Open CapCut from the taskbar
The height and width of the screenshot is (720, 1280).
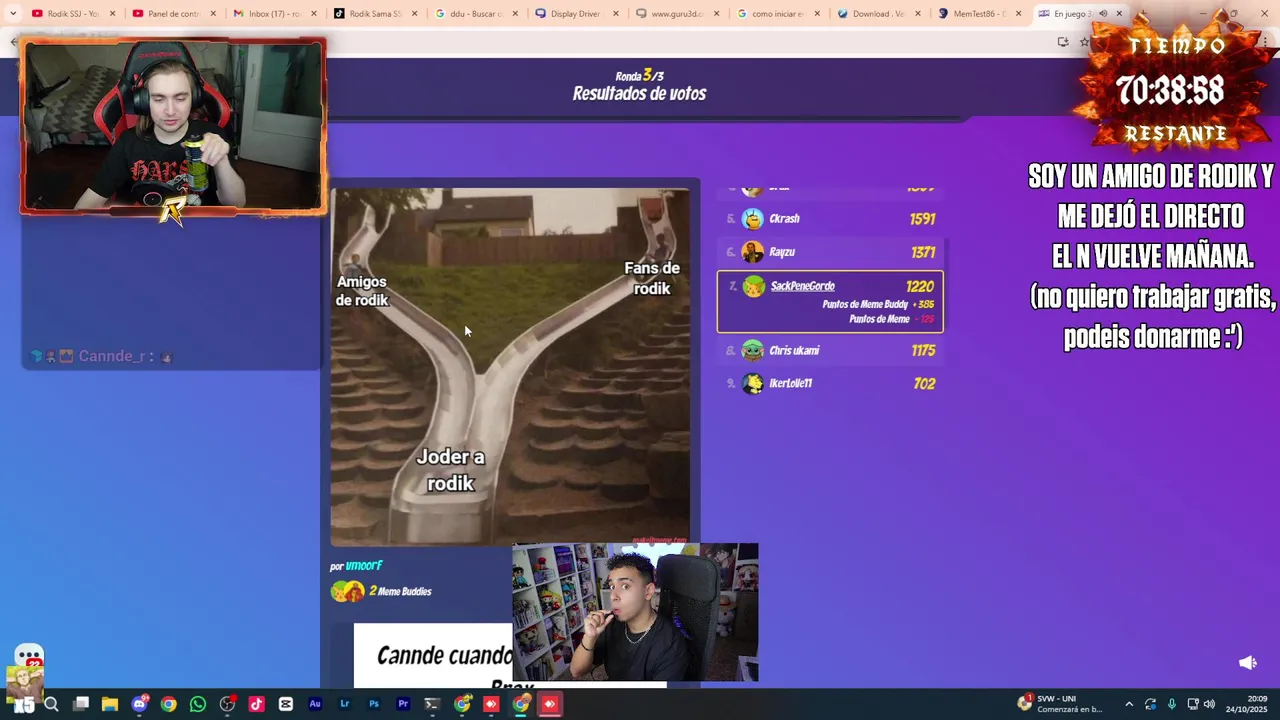pyautogui.click(x=286, y=704)
